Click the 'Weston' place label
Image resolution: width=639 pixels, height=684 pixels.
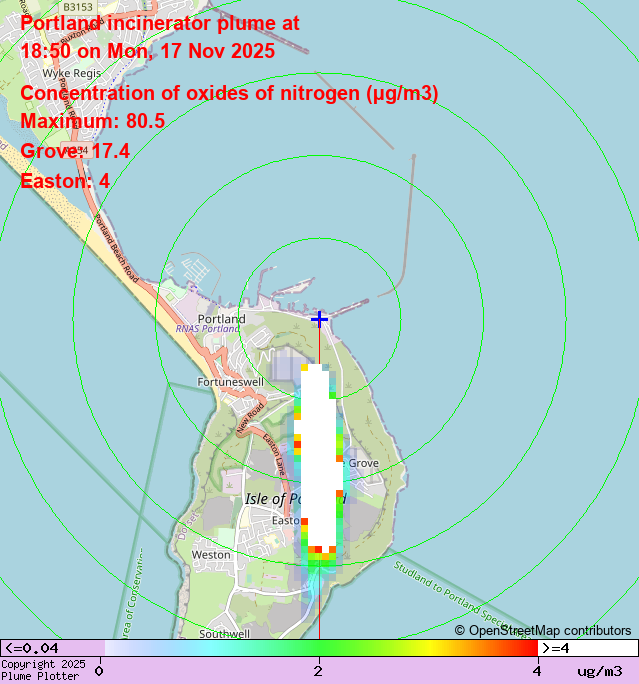click(x=211, y=555)
